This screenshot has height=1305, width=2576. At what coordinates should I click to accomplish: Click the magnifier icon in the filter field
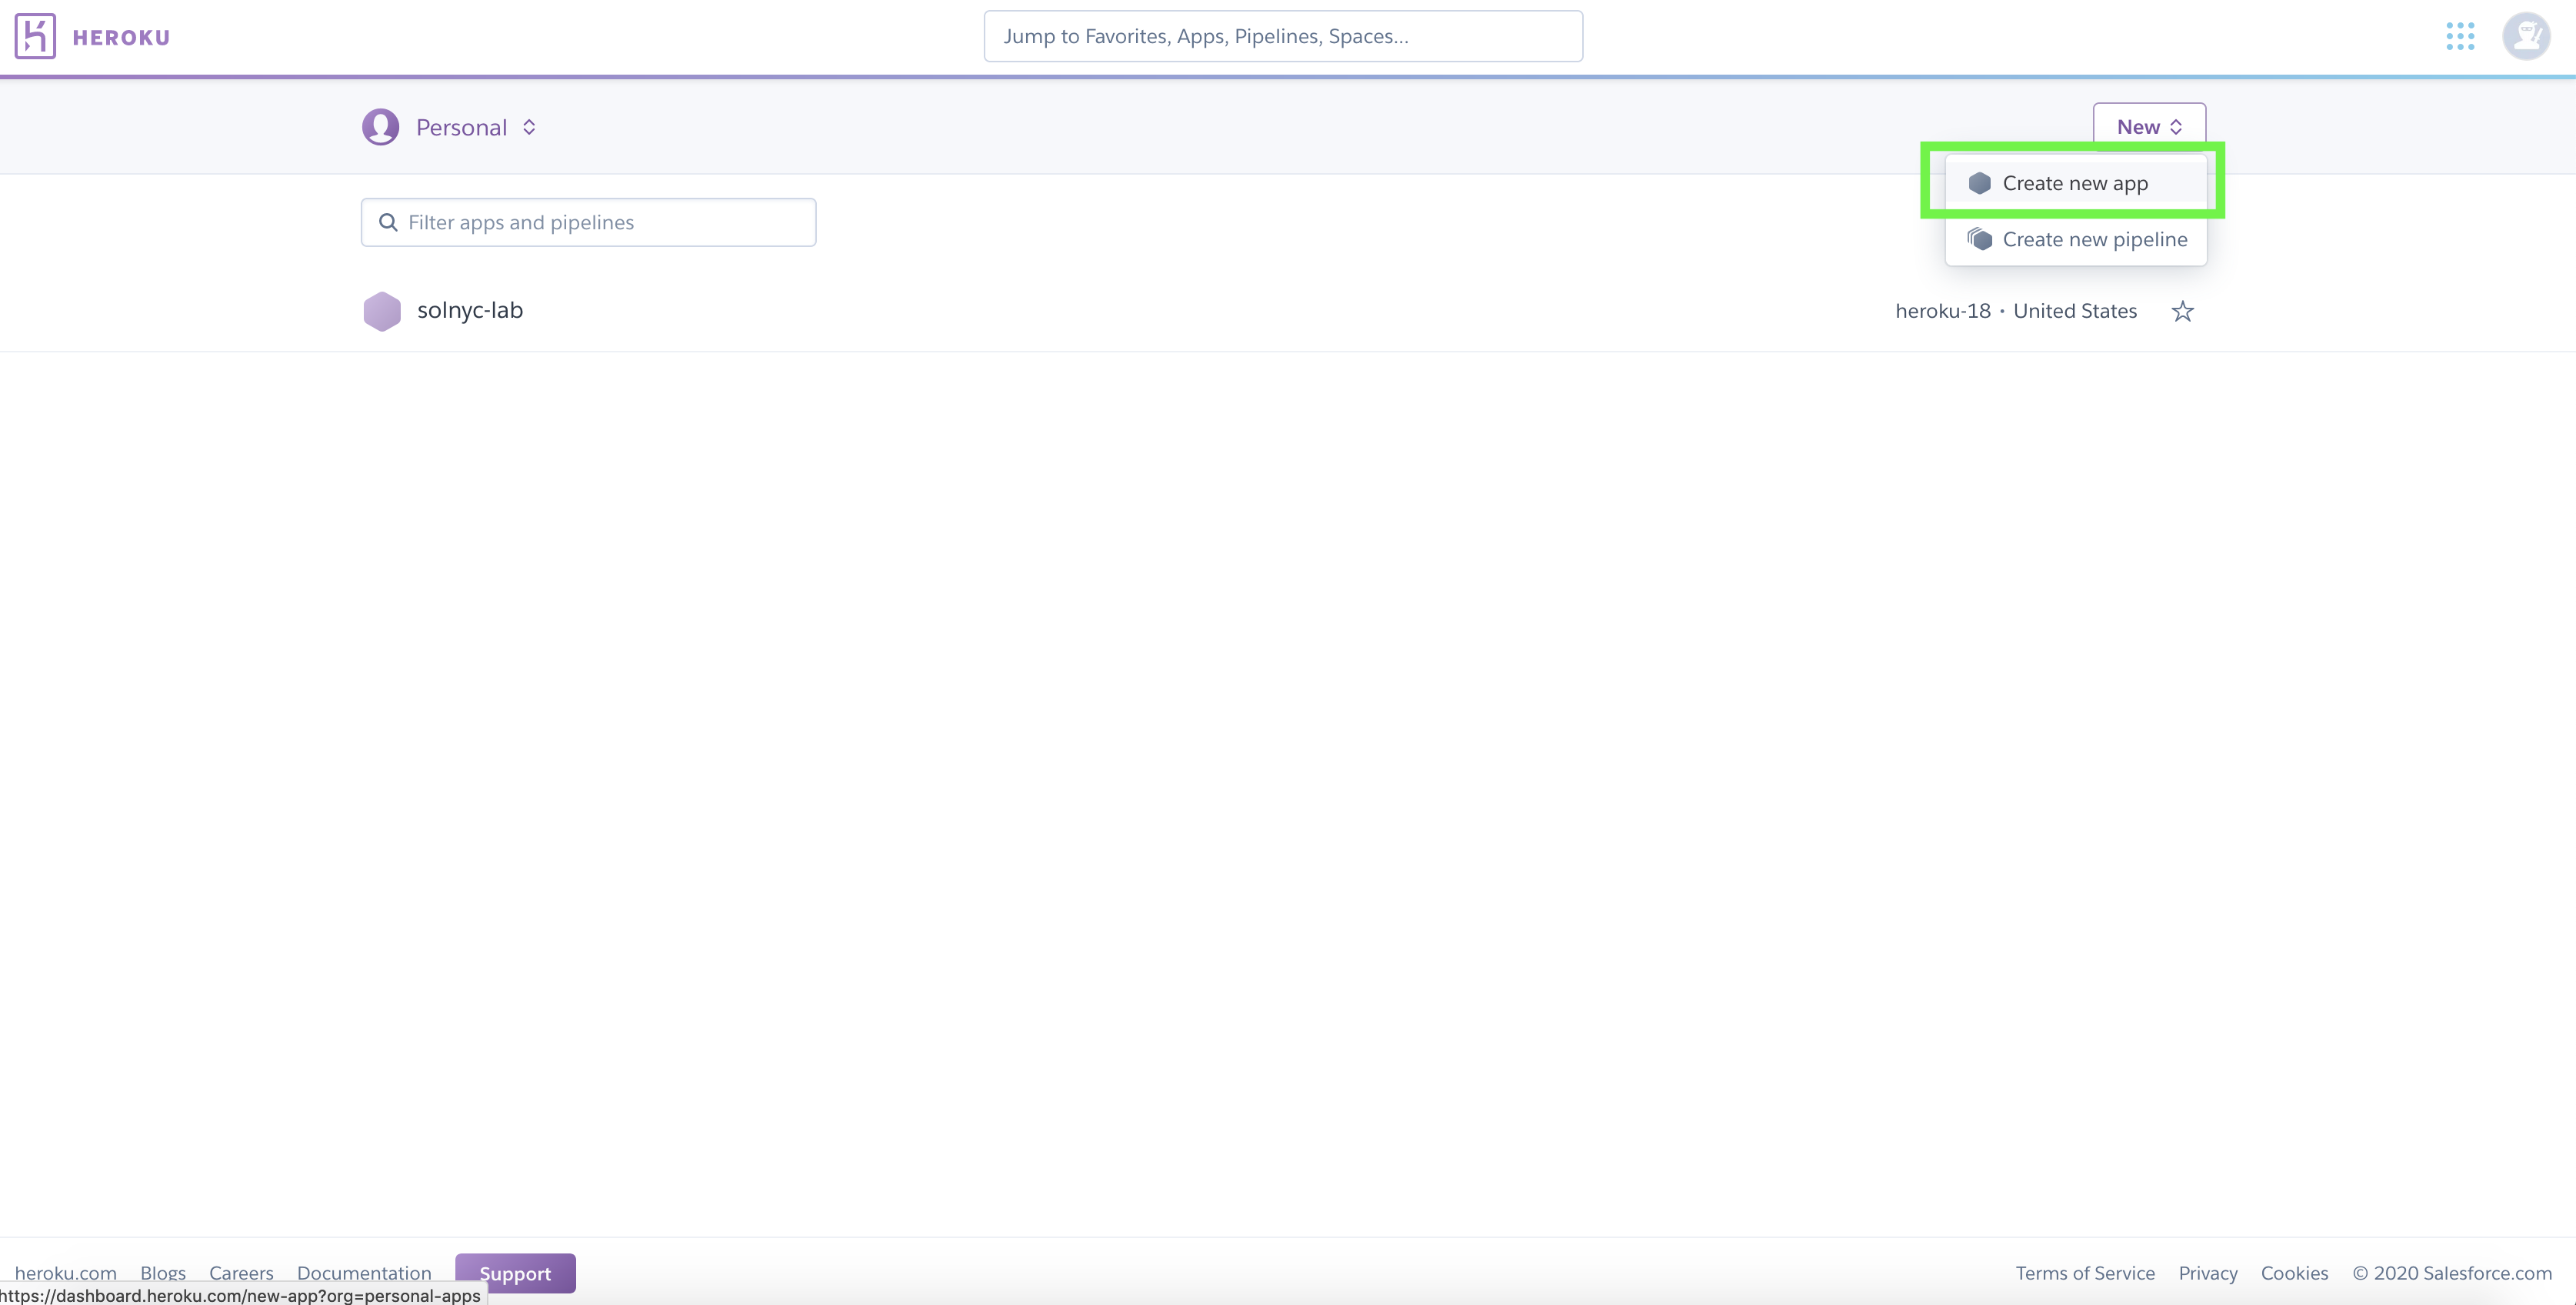point(389,222)
